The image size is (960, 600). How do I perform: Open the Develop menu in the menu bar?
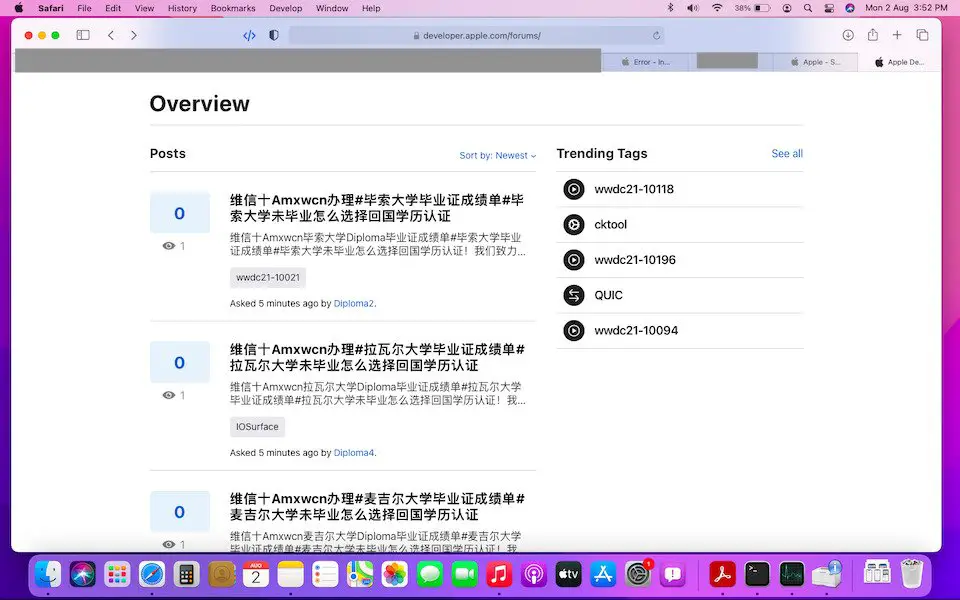[x=285, y=8]
